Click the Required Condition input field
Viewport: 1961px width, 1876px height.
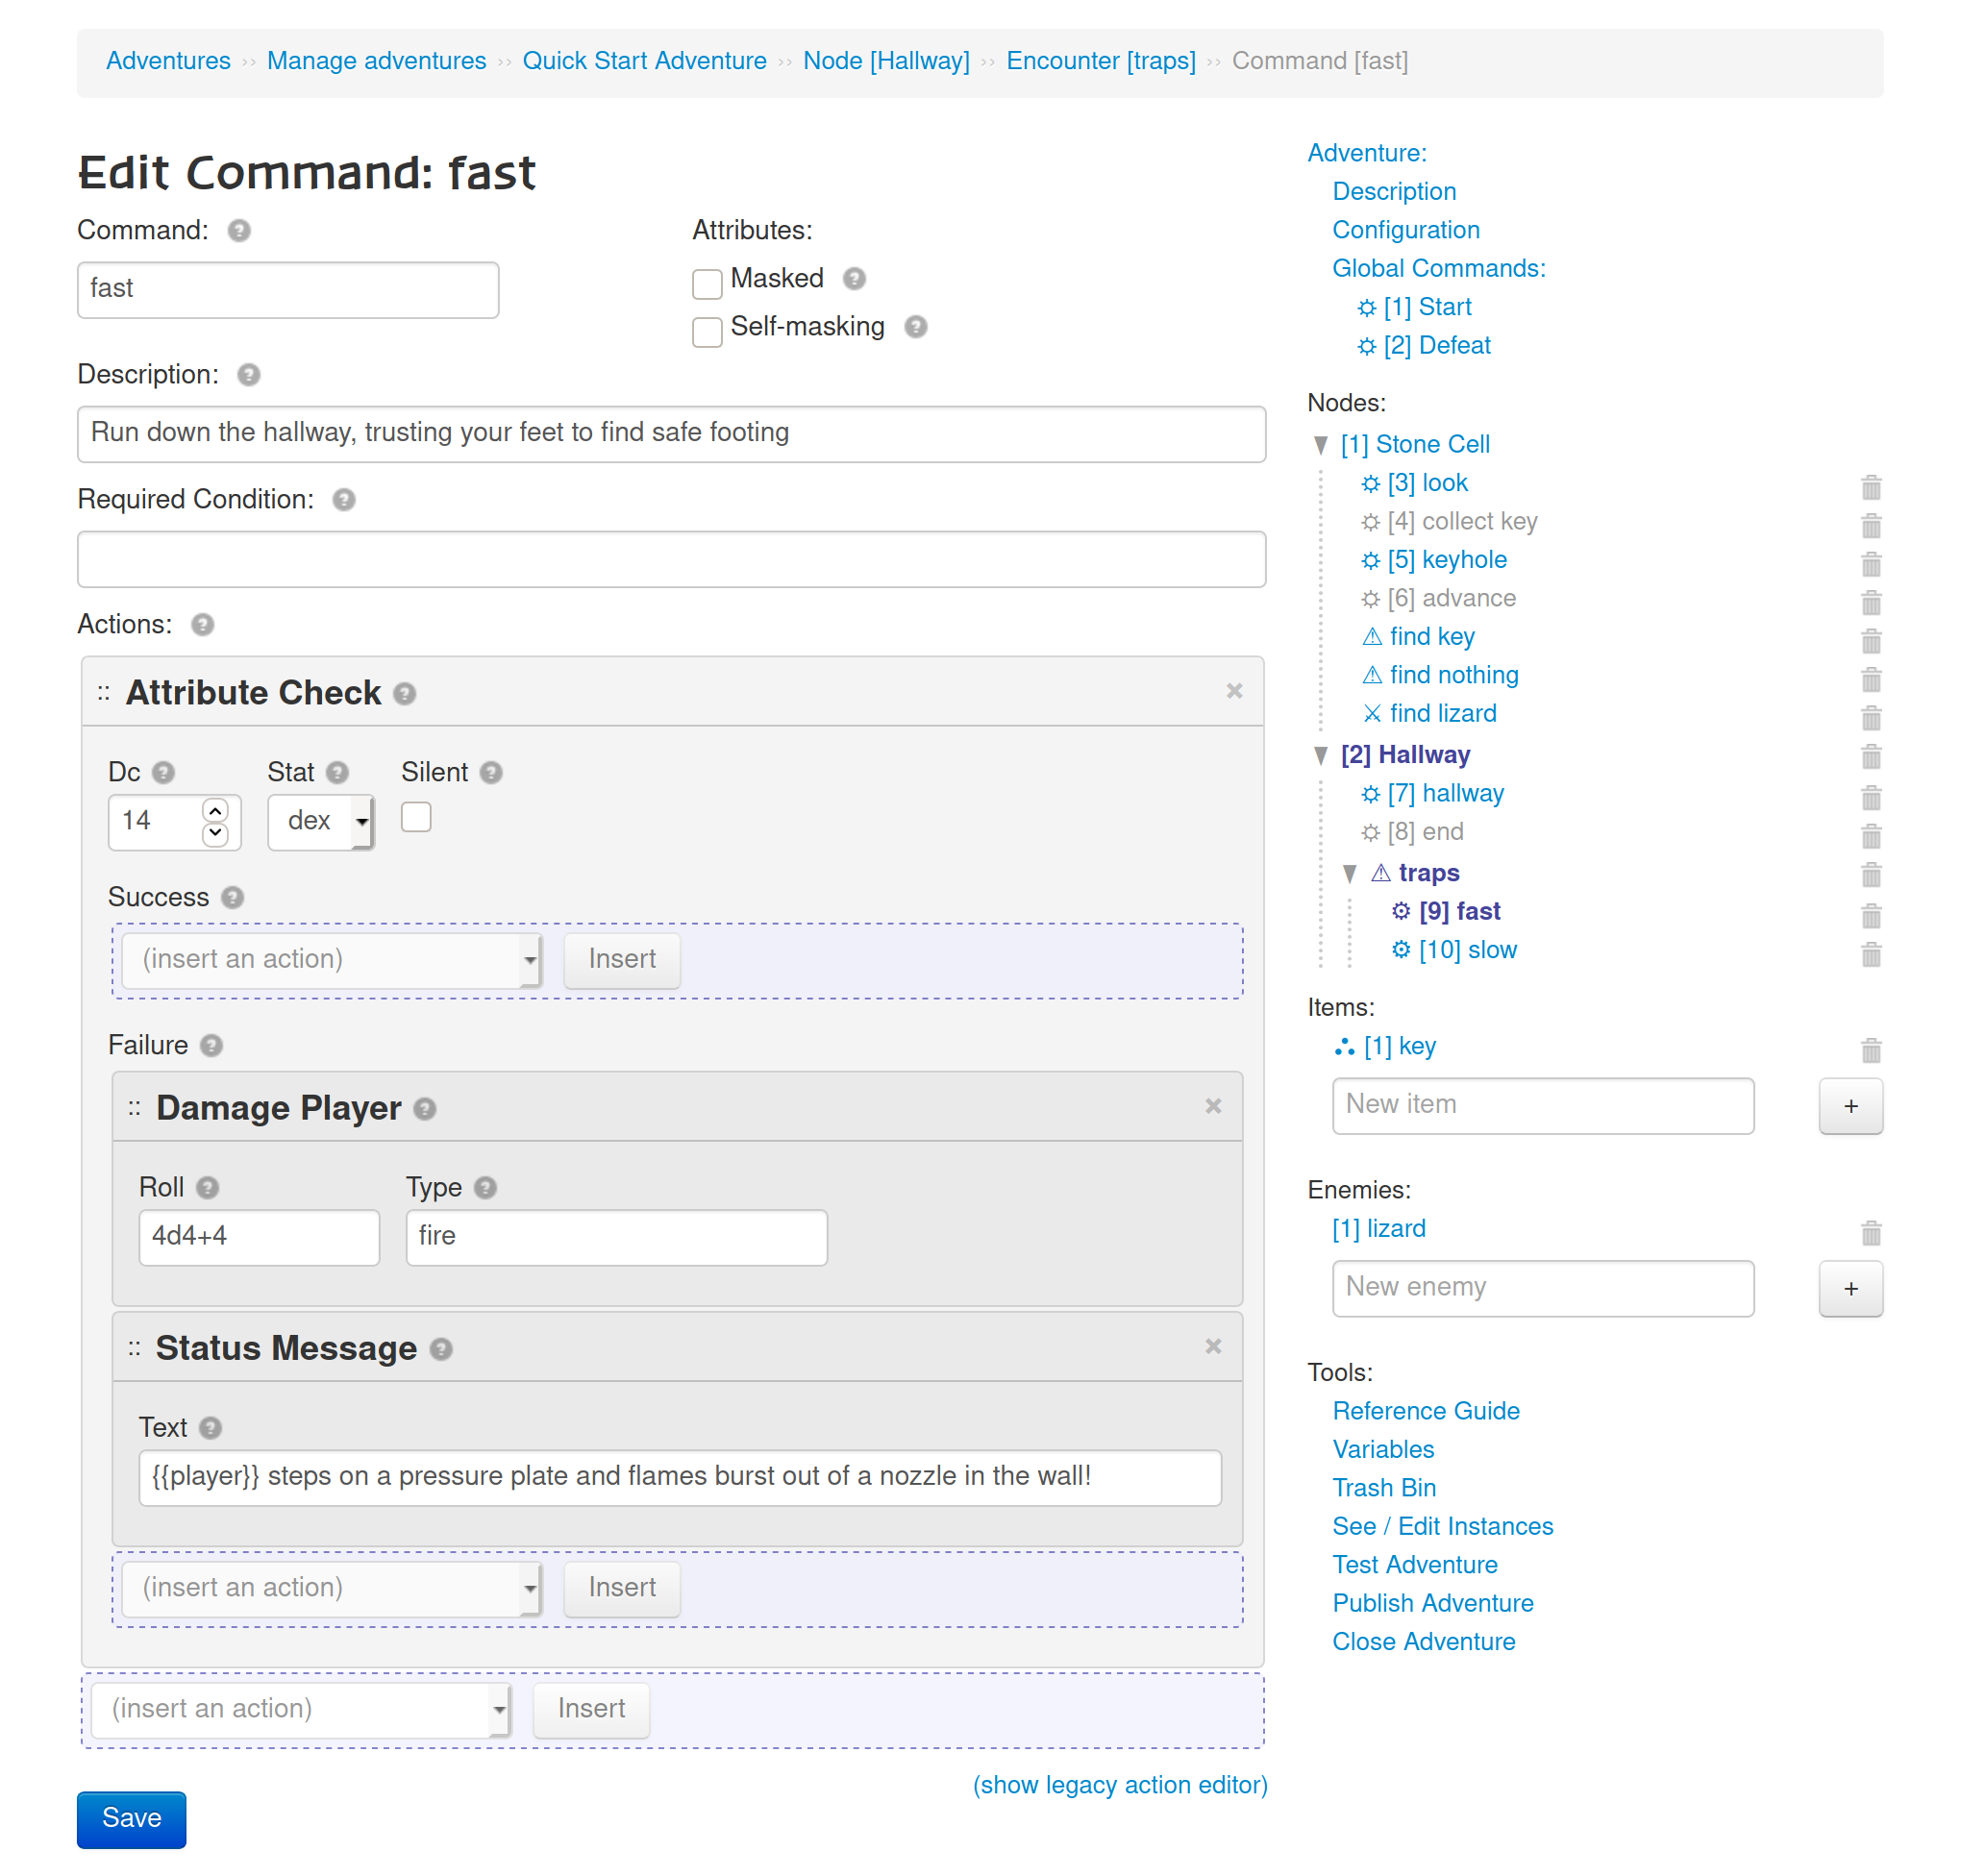pyautogui.click(x=671, y=559)
